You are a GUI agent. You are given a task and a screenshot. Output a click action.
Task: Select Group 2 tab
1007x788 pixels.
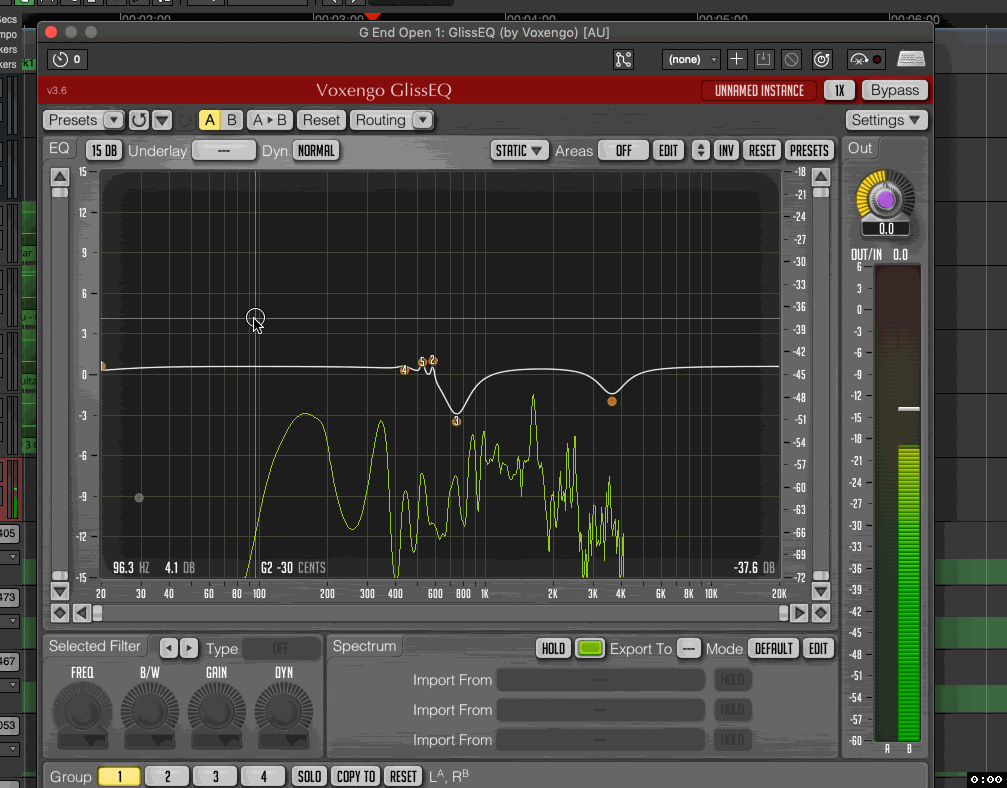[167, 777]
